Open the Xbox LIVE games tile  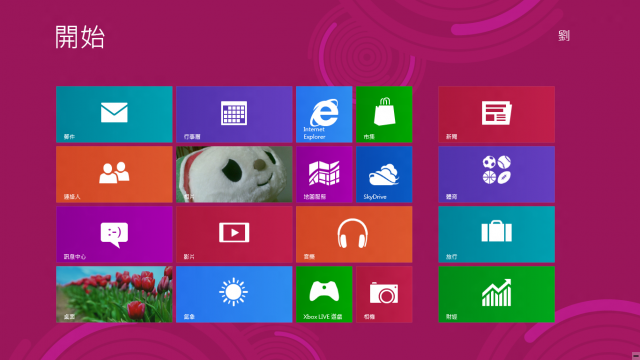click(324, 294)
